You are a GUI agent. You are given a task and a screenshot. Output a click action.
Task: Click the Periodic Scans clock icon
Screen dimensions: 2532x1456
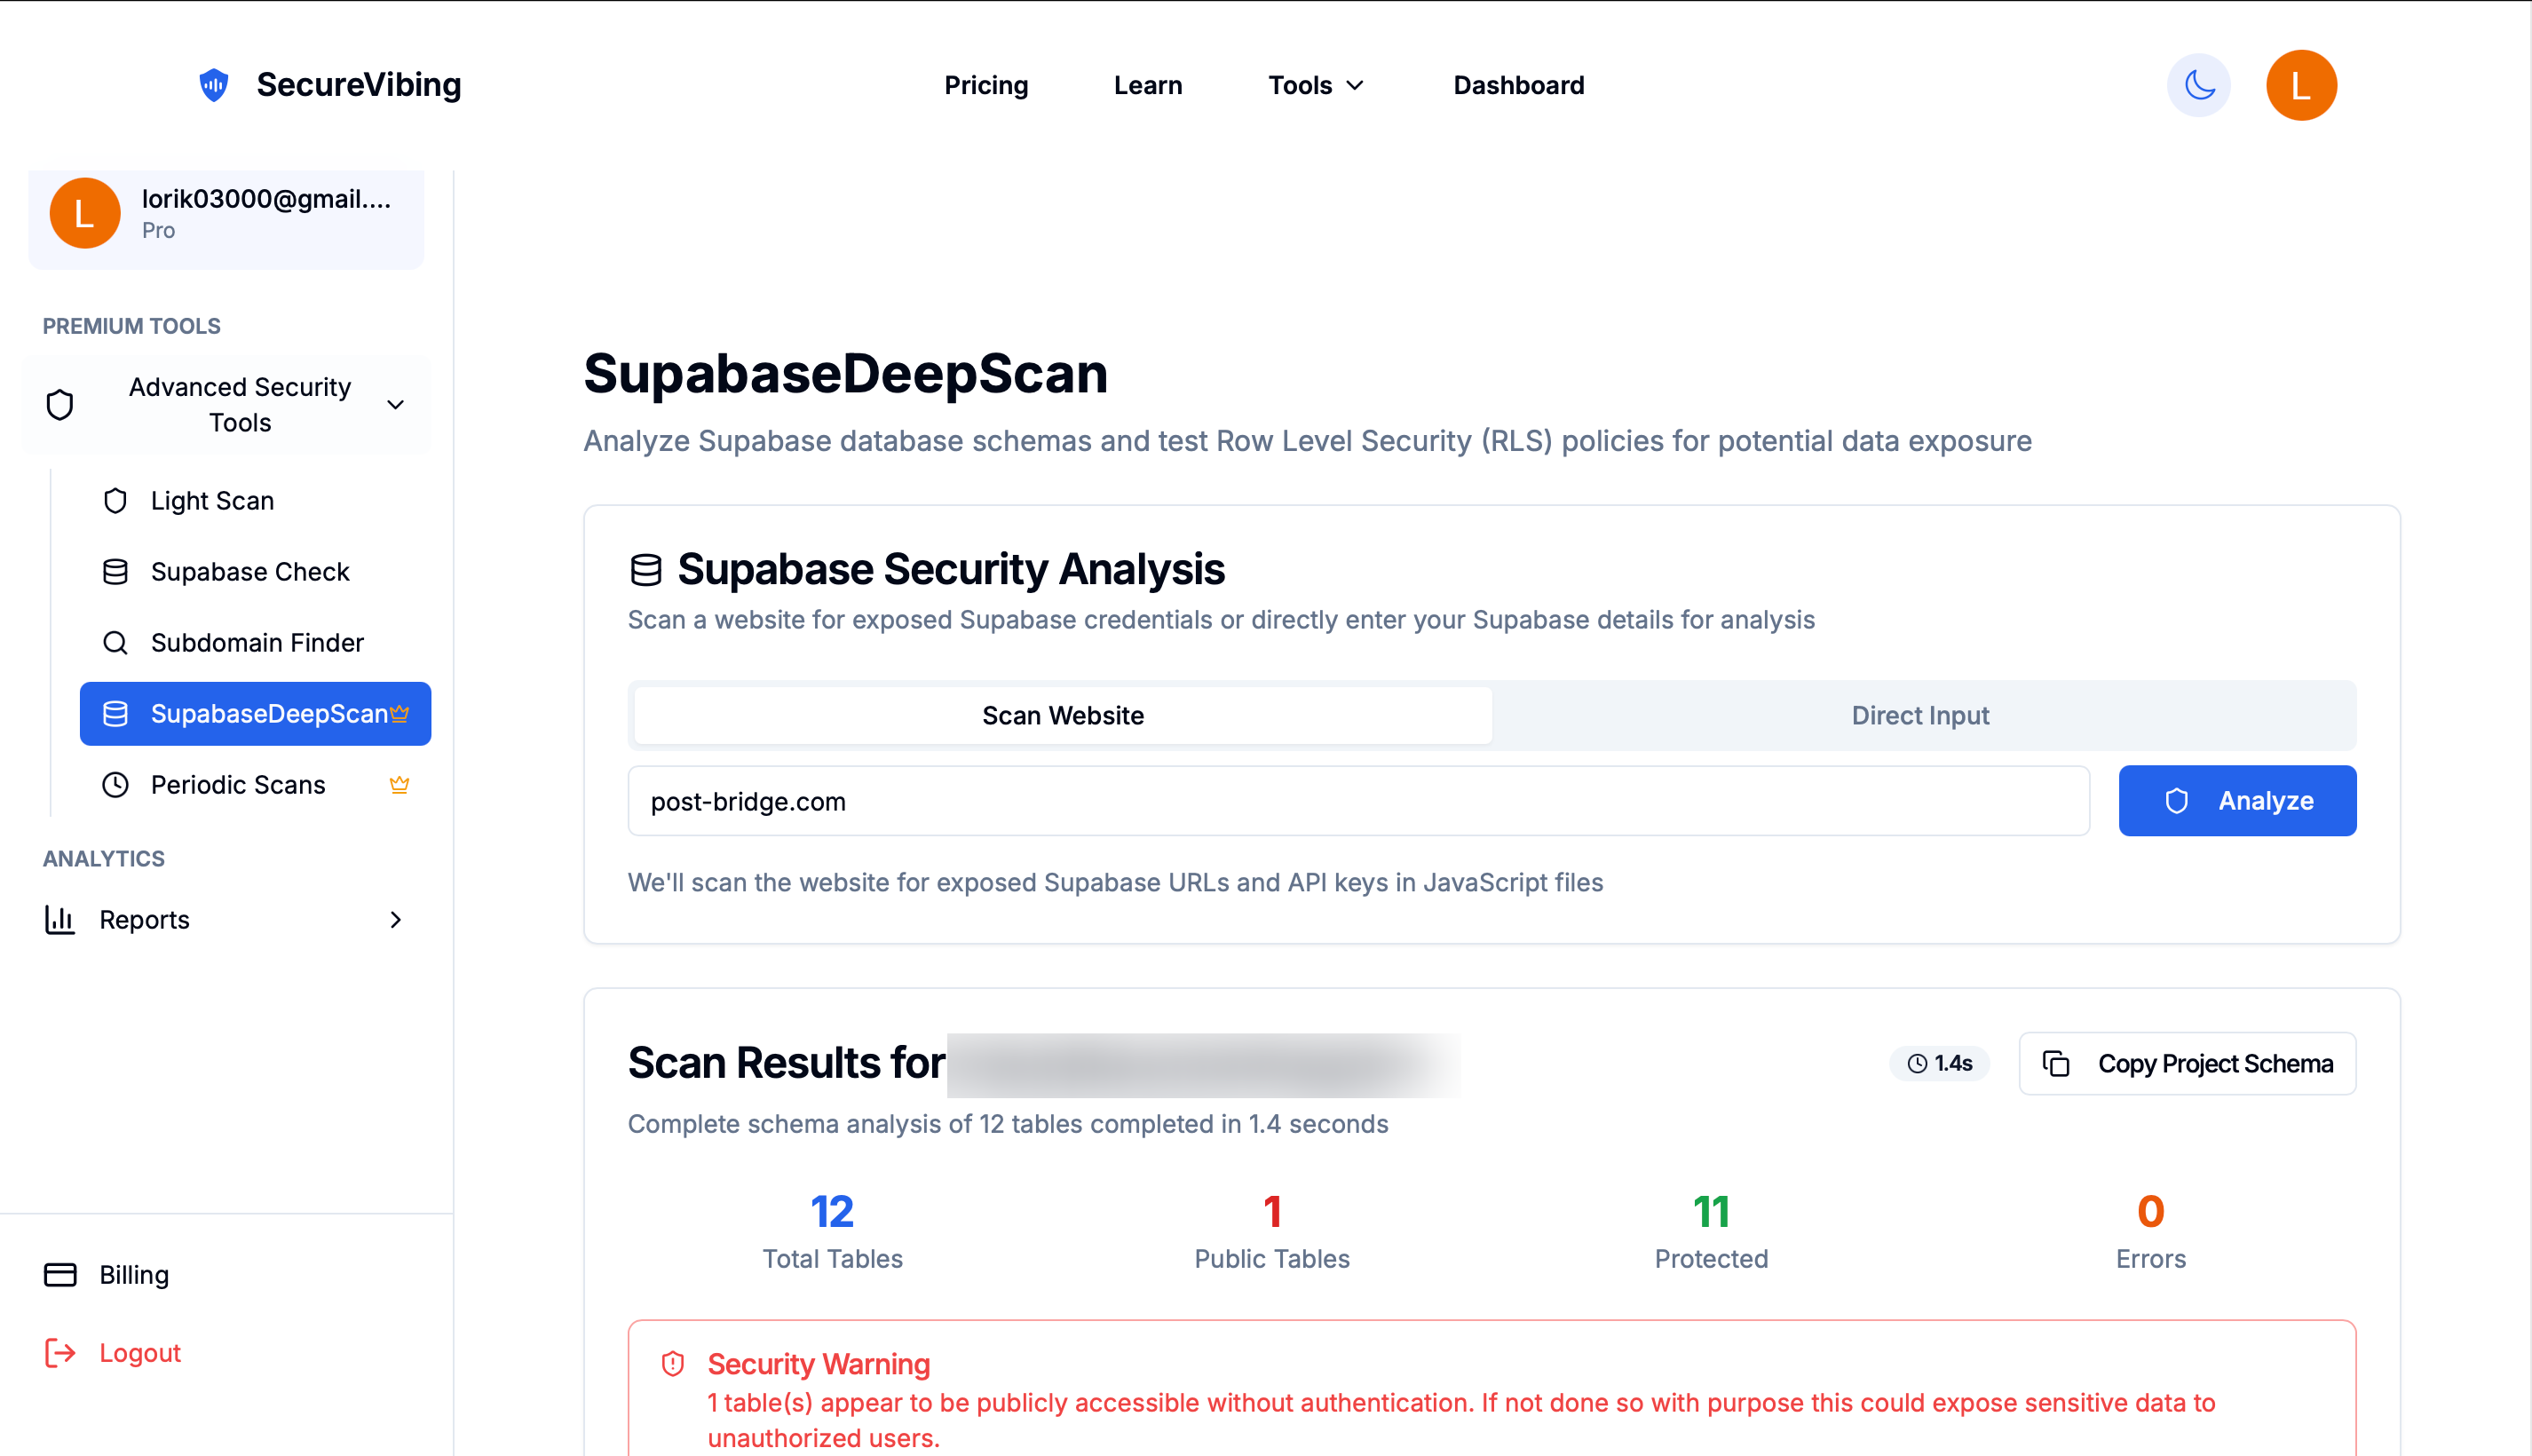(x=115, y=784)
